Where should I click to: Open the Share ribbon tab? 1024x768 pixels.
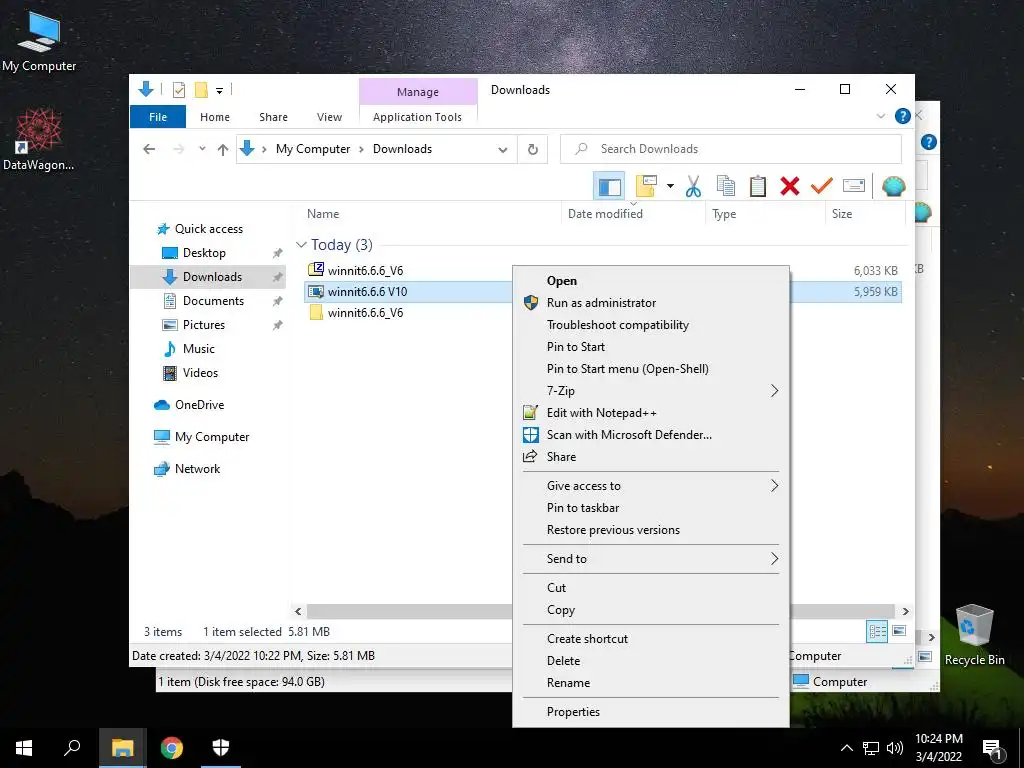pos(273,117)
